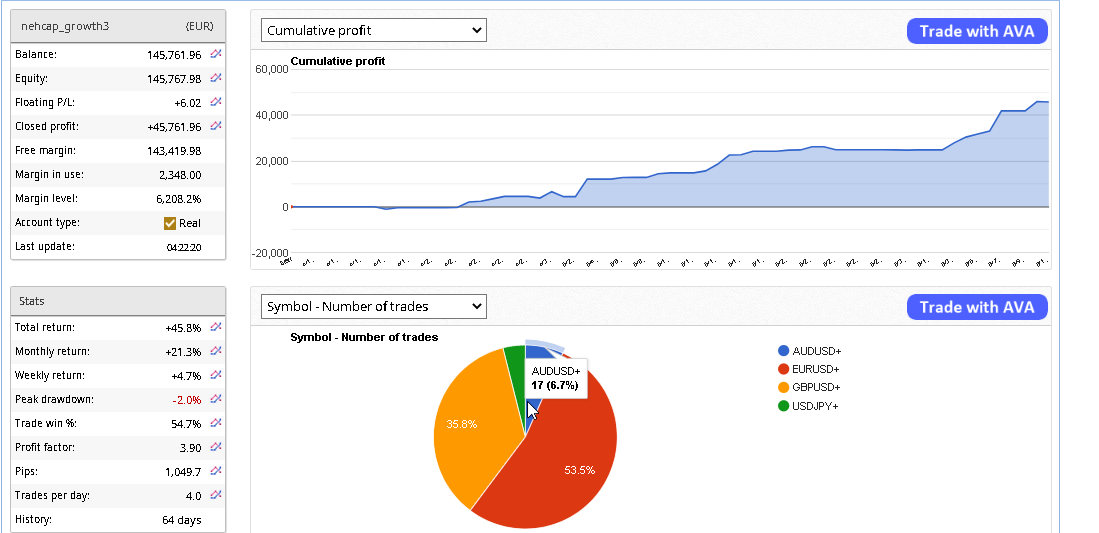Click the chart icon beside Equity value
This screenshot has width=1099, height=533.
[215, 78]
